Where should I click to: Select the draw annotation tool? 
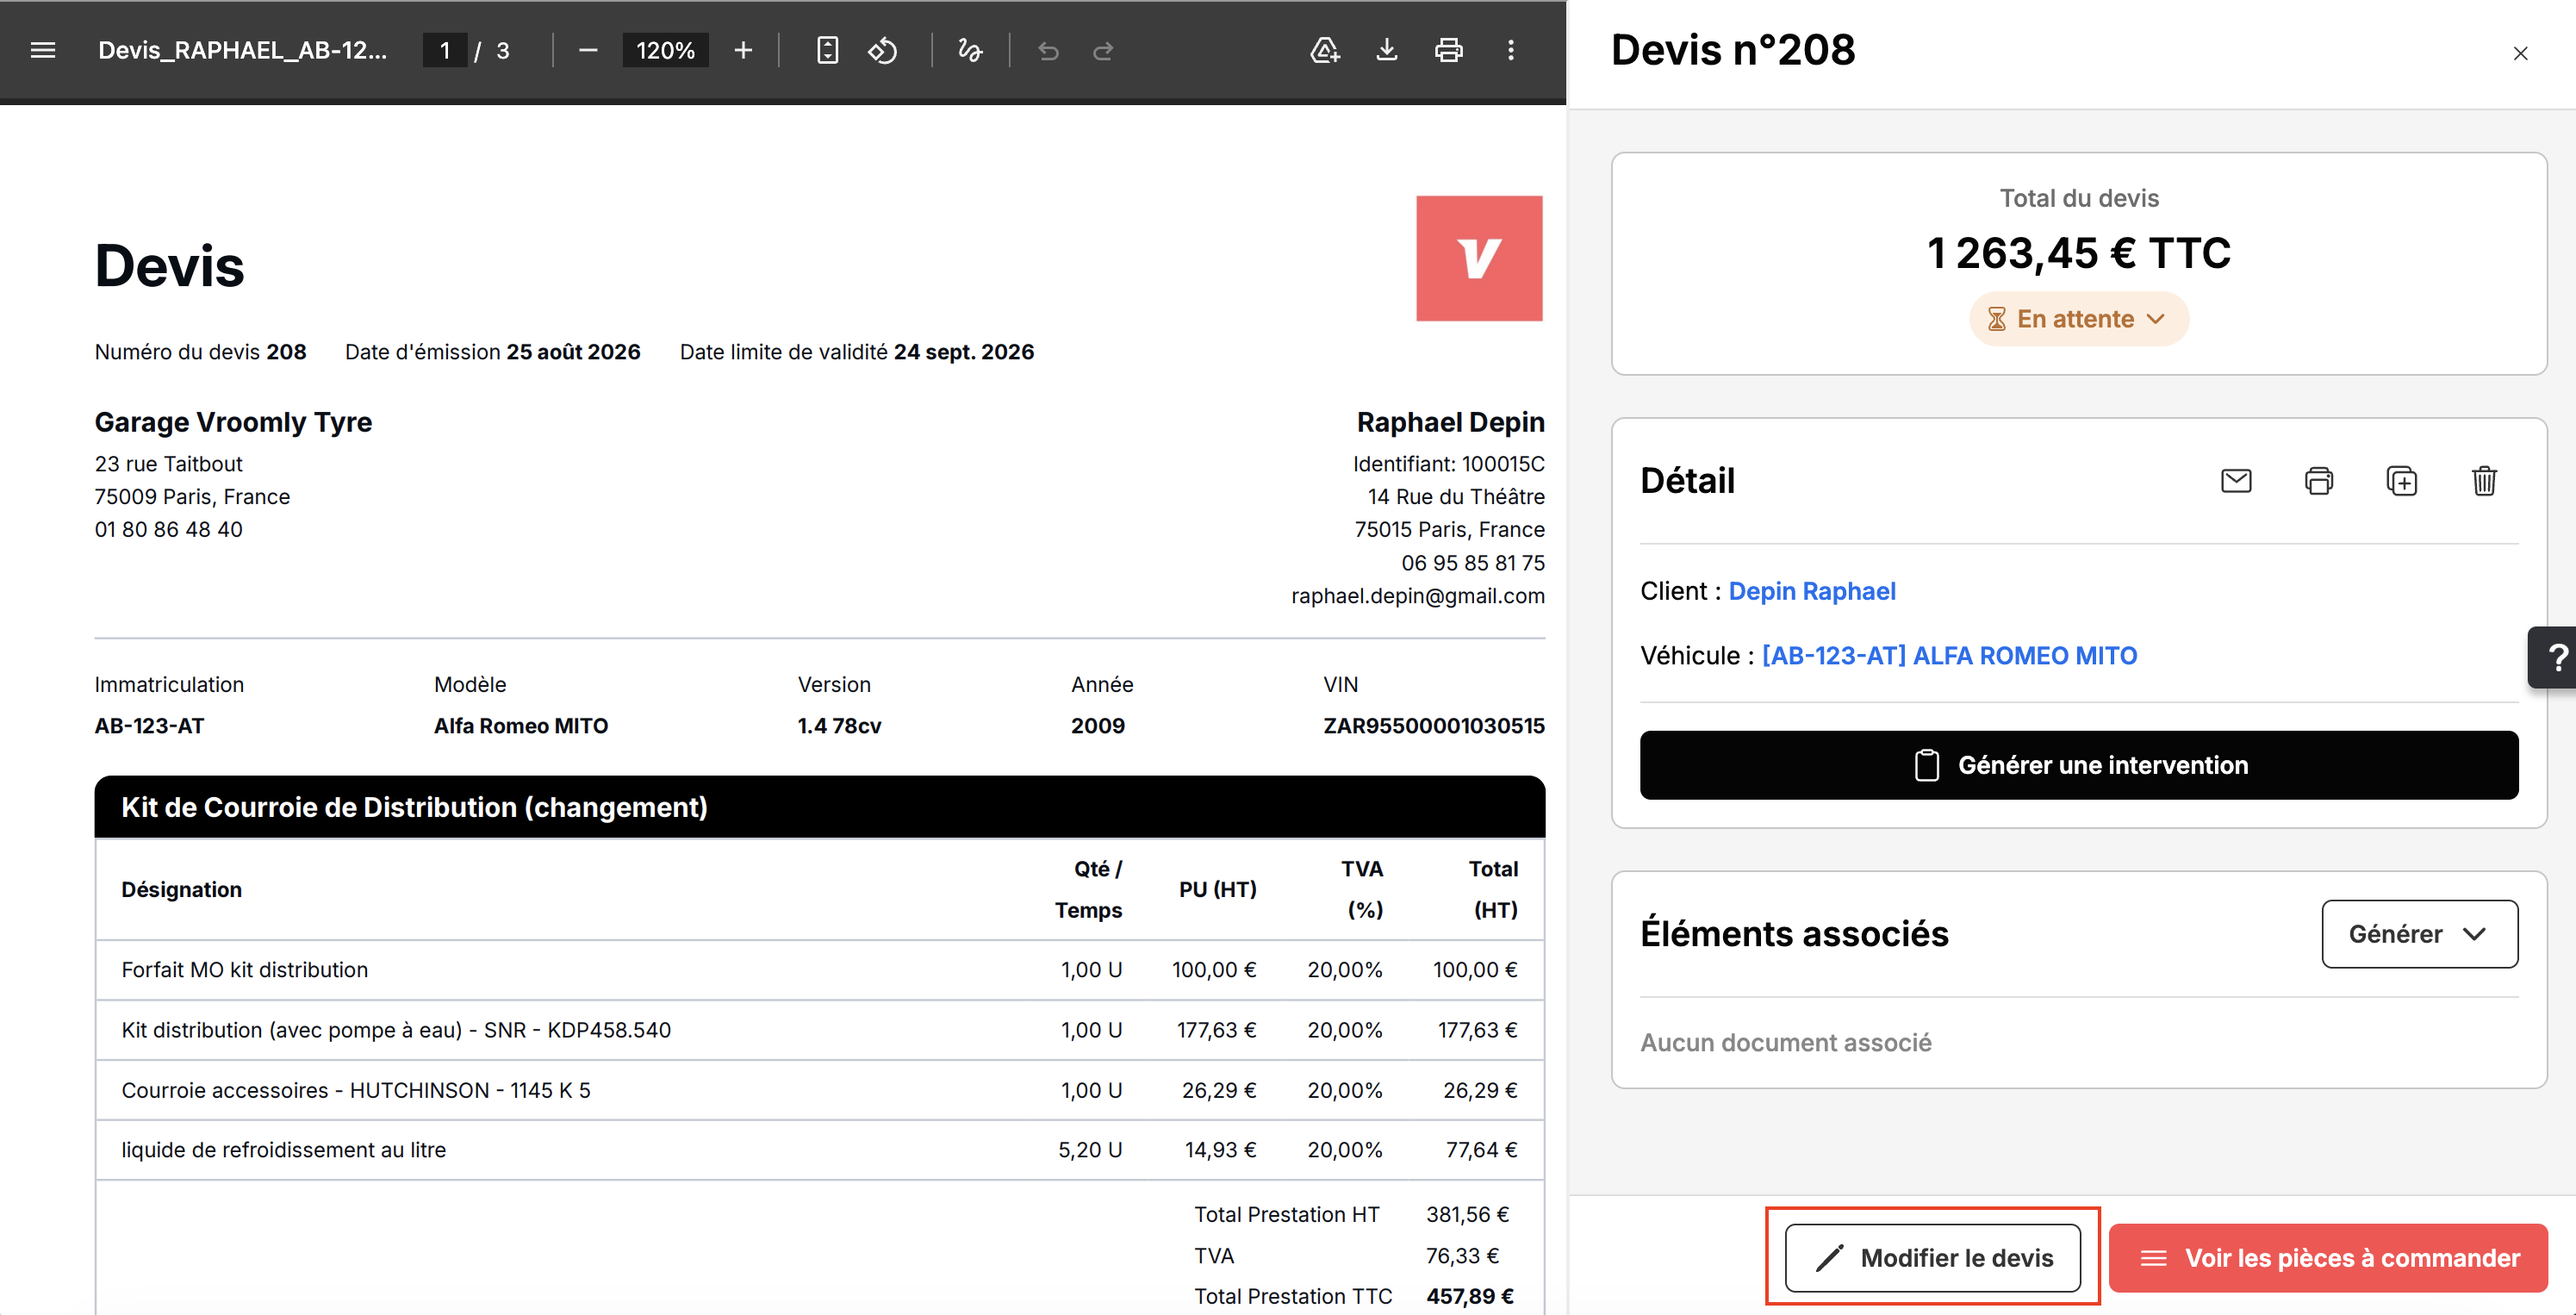coord(969,50)
